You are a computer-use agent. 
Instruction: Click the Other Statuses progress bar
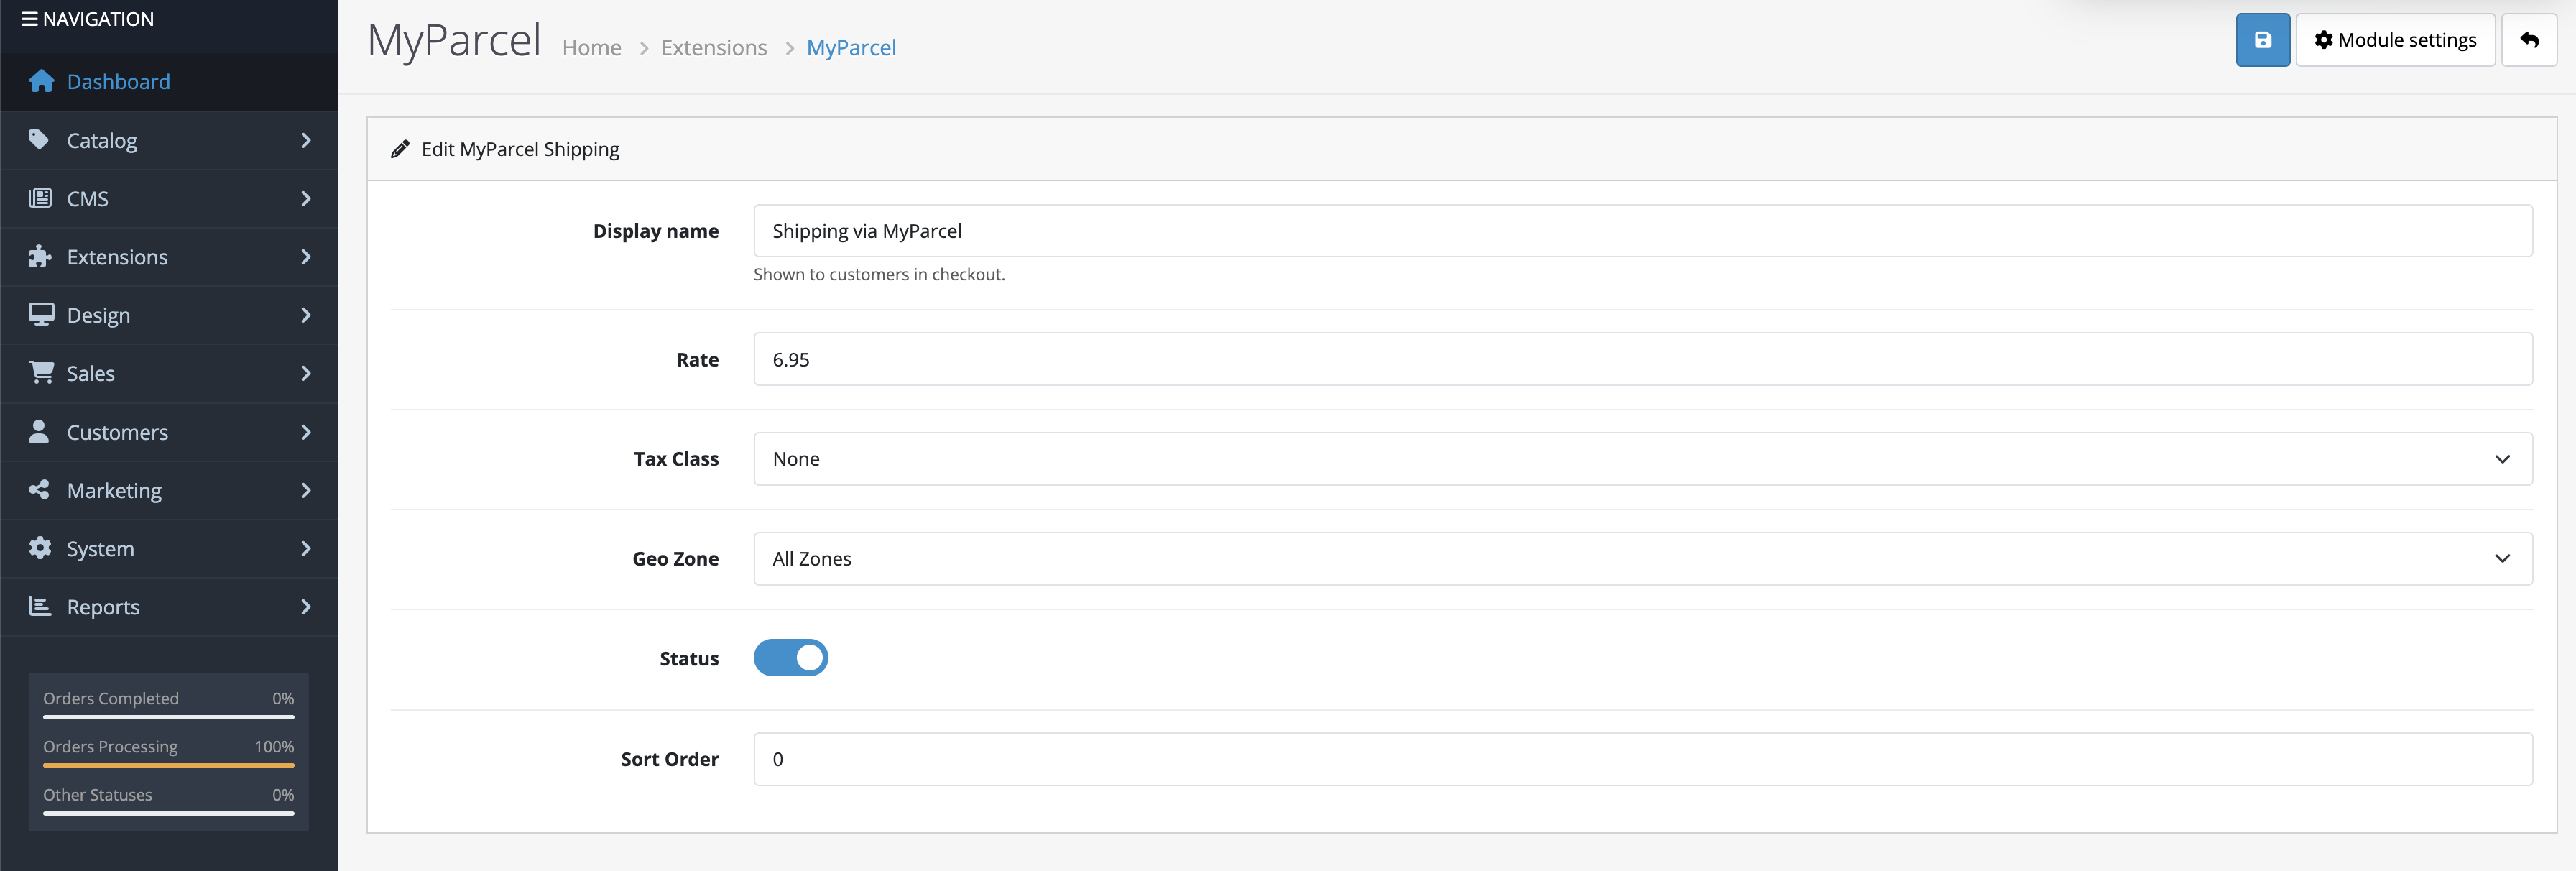(x=168, y=813)
